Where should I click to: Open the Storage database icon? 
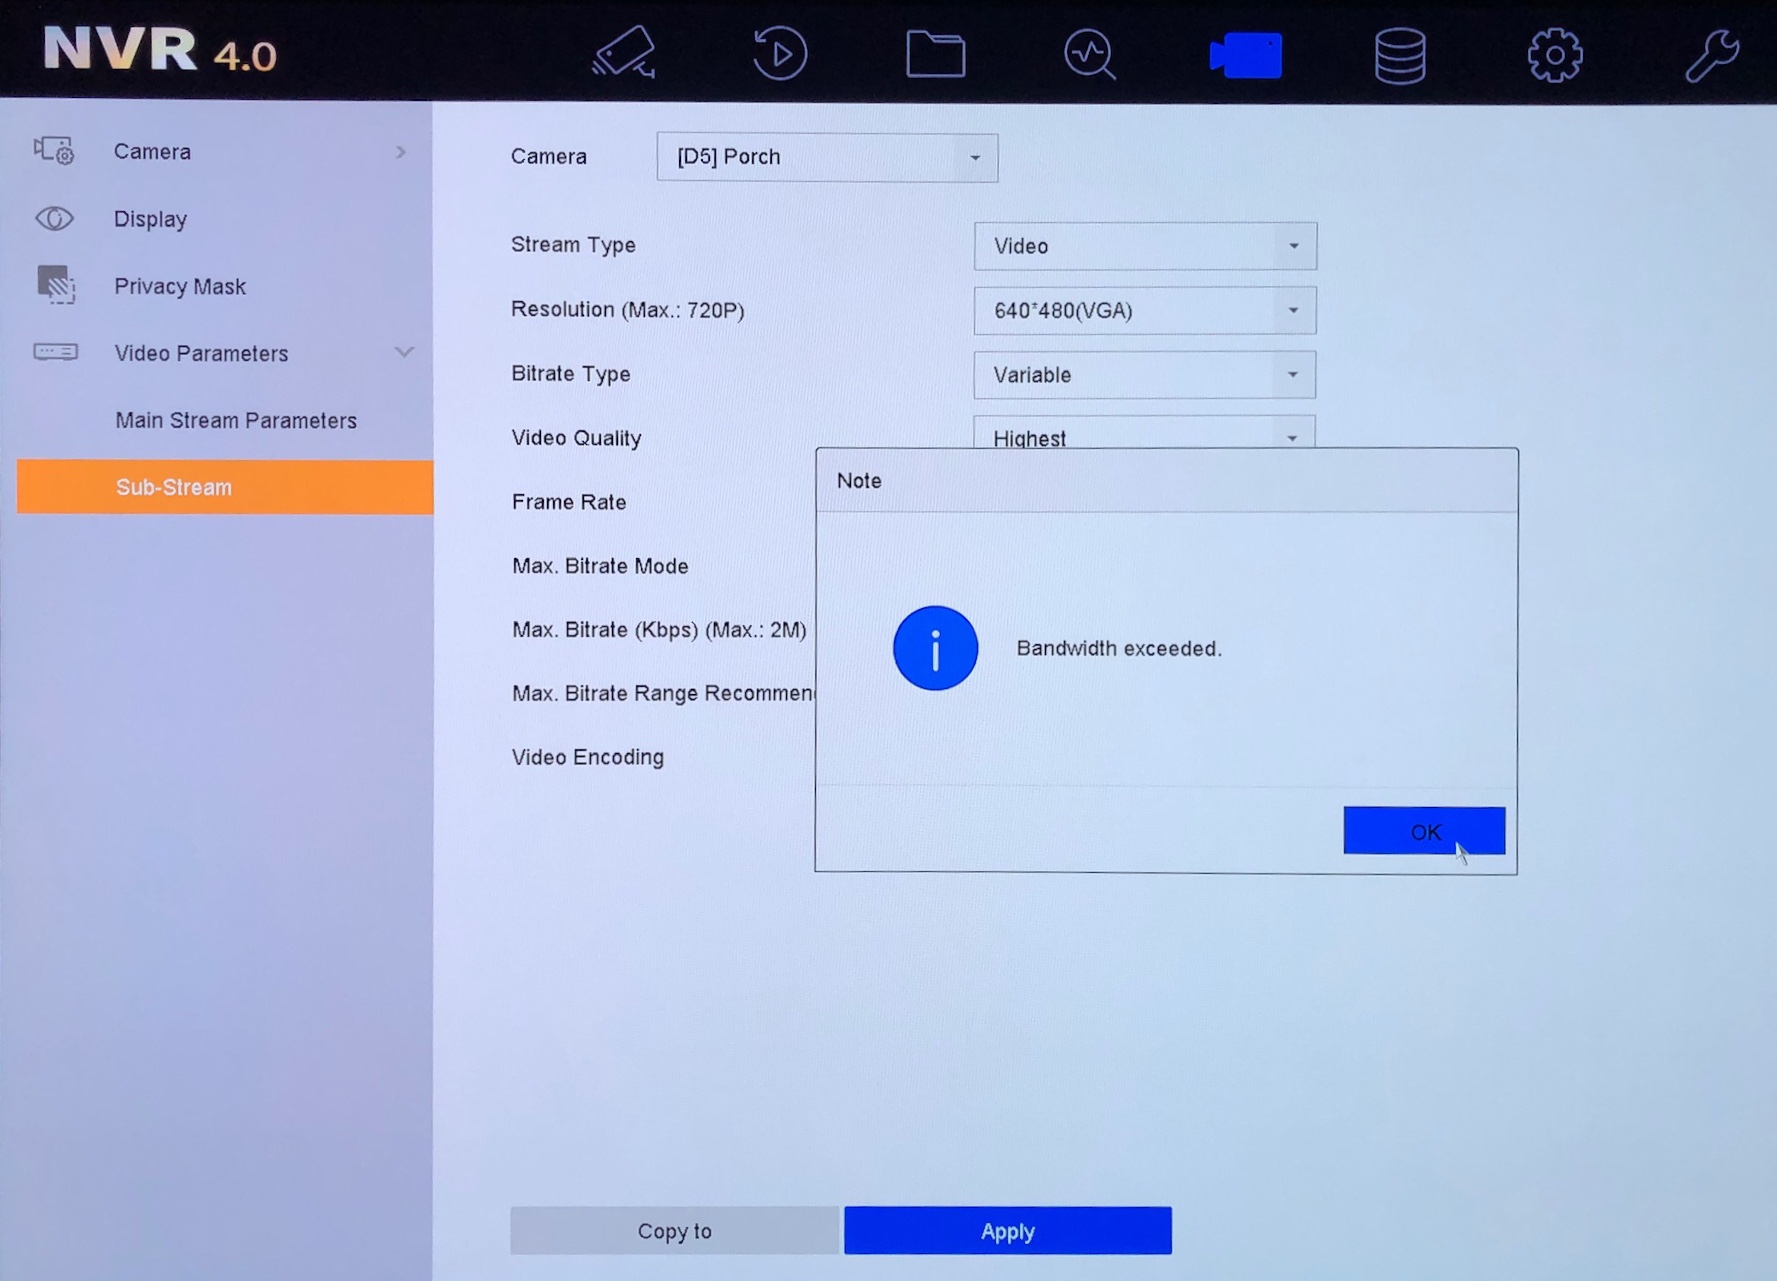(x=1400, y=55)
